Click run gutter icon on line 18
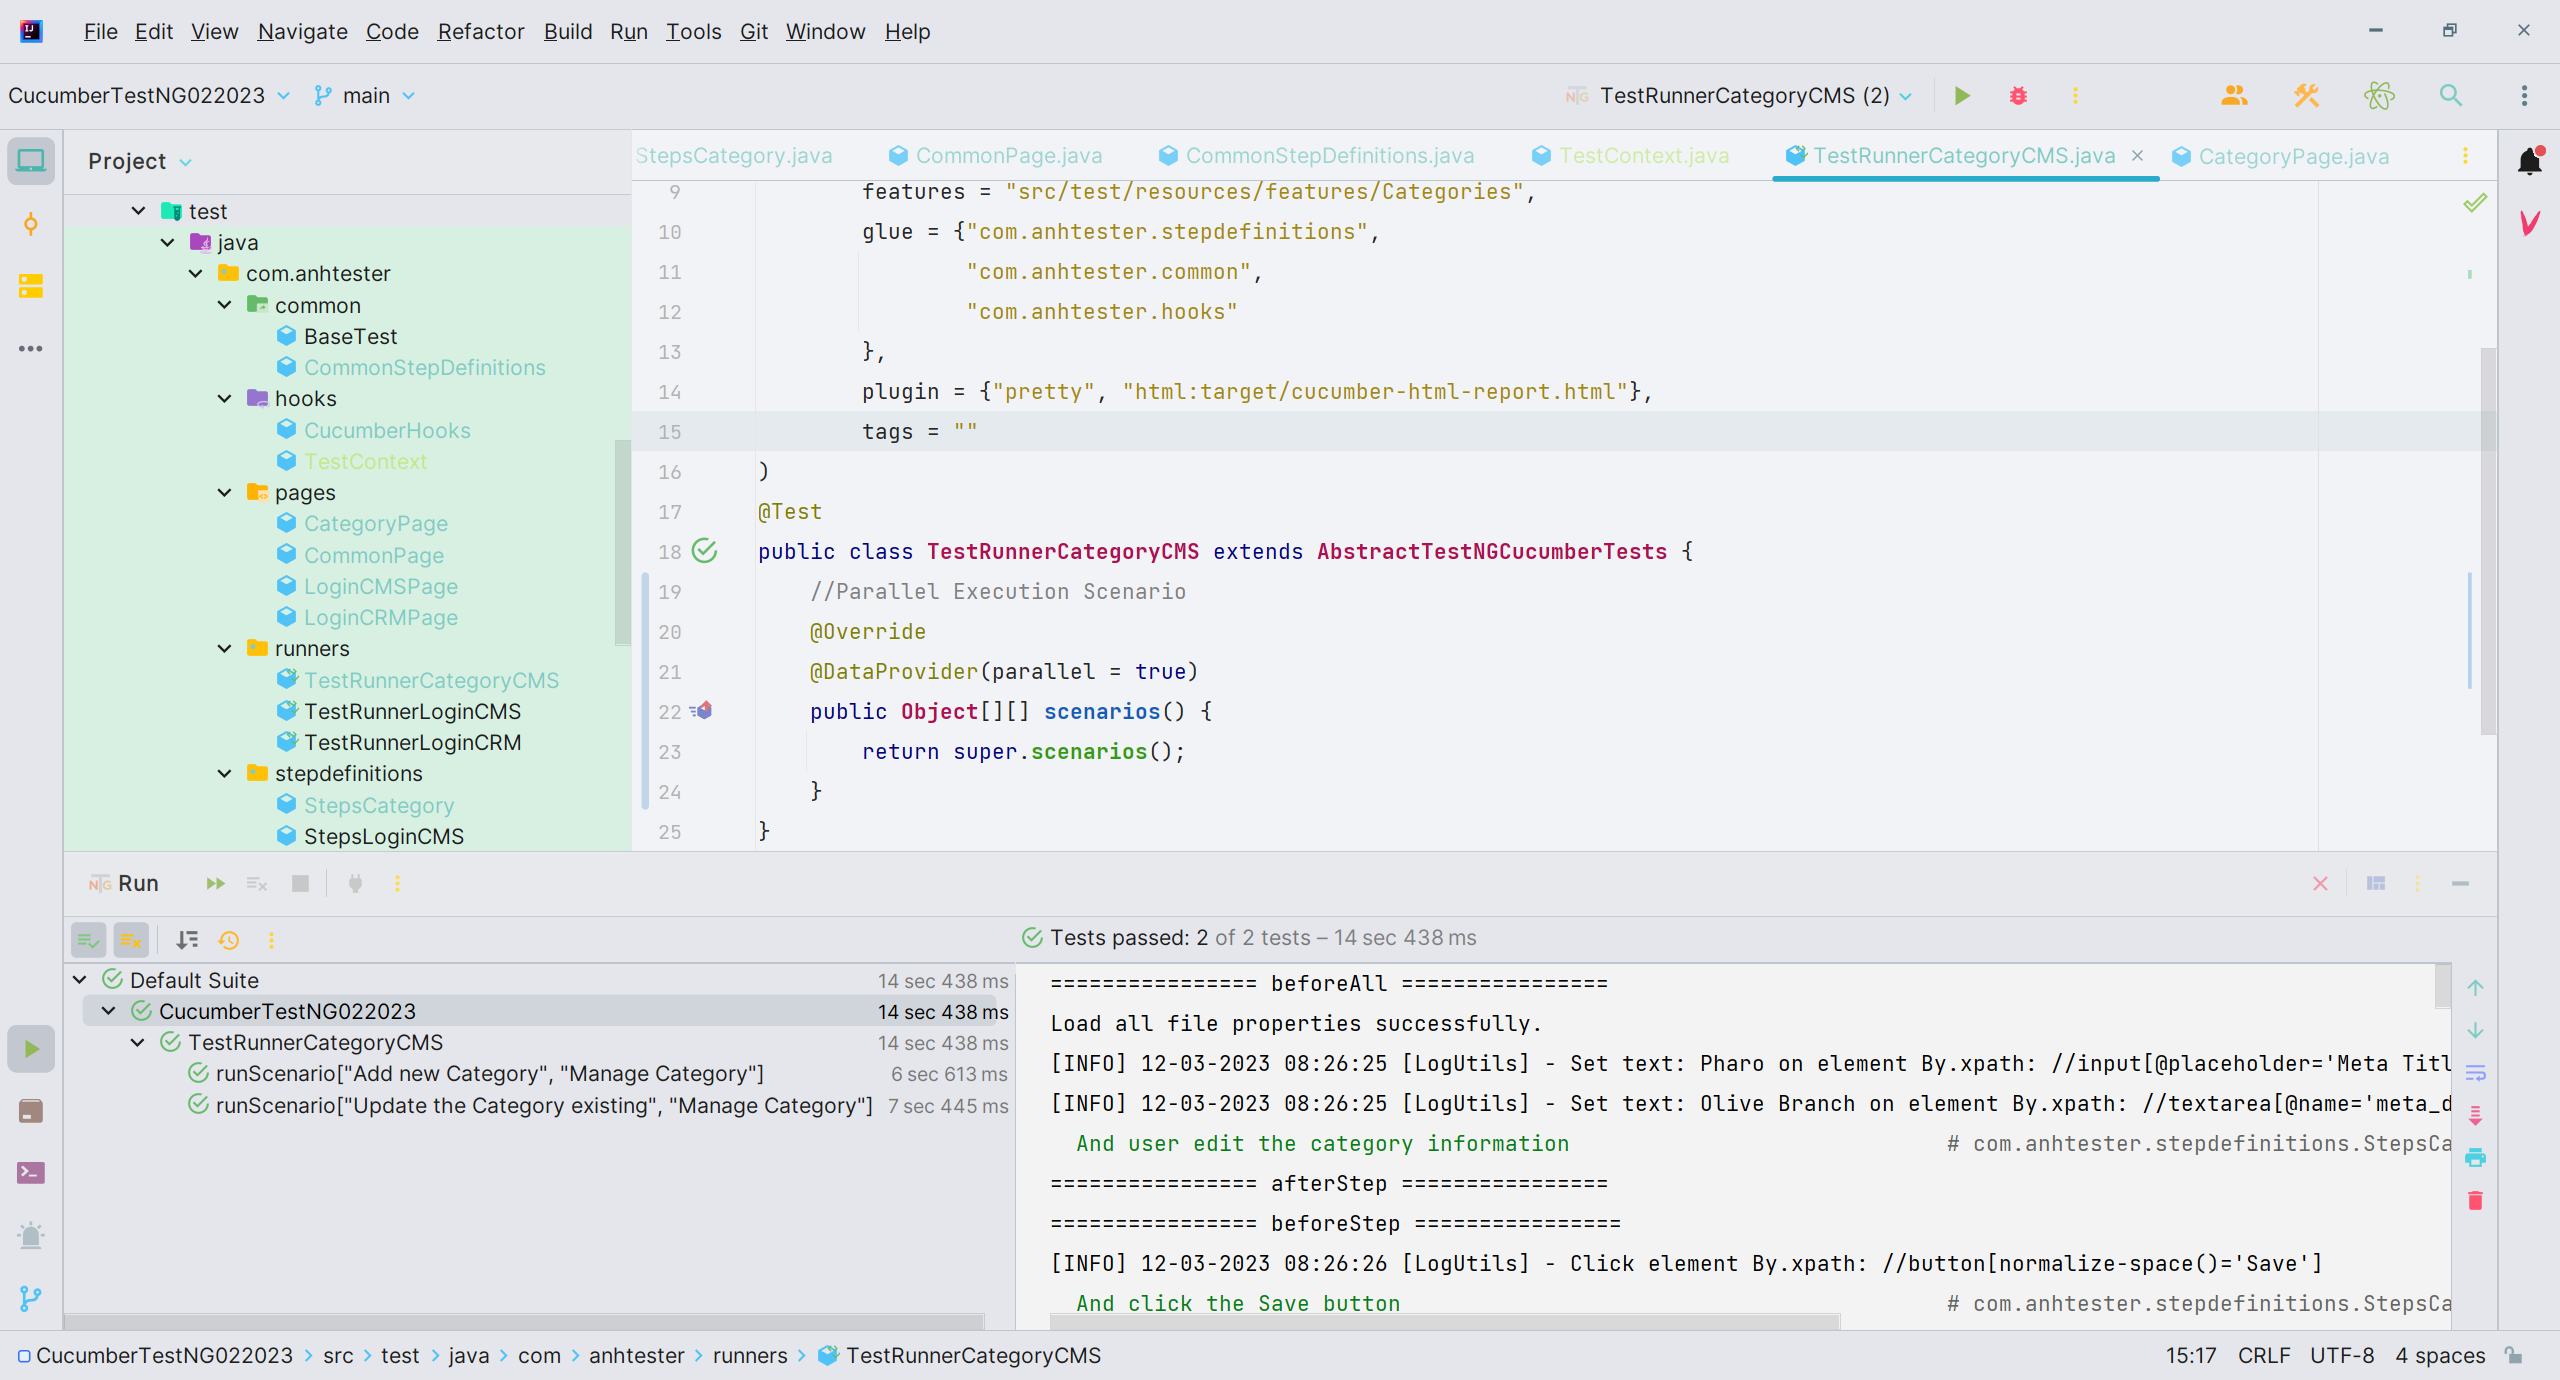This screenshot has width=2560, height=1380. click(705, 551)
